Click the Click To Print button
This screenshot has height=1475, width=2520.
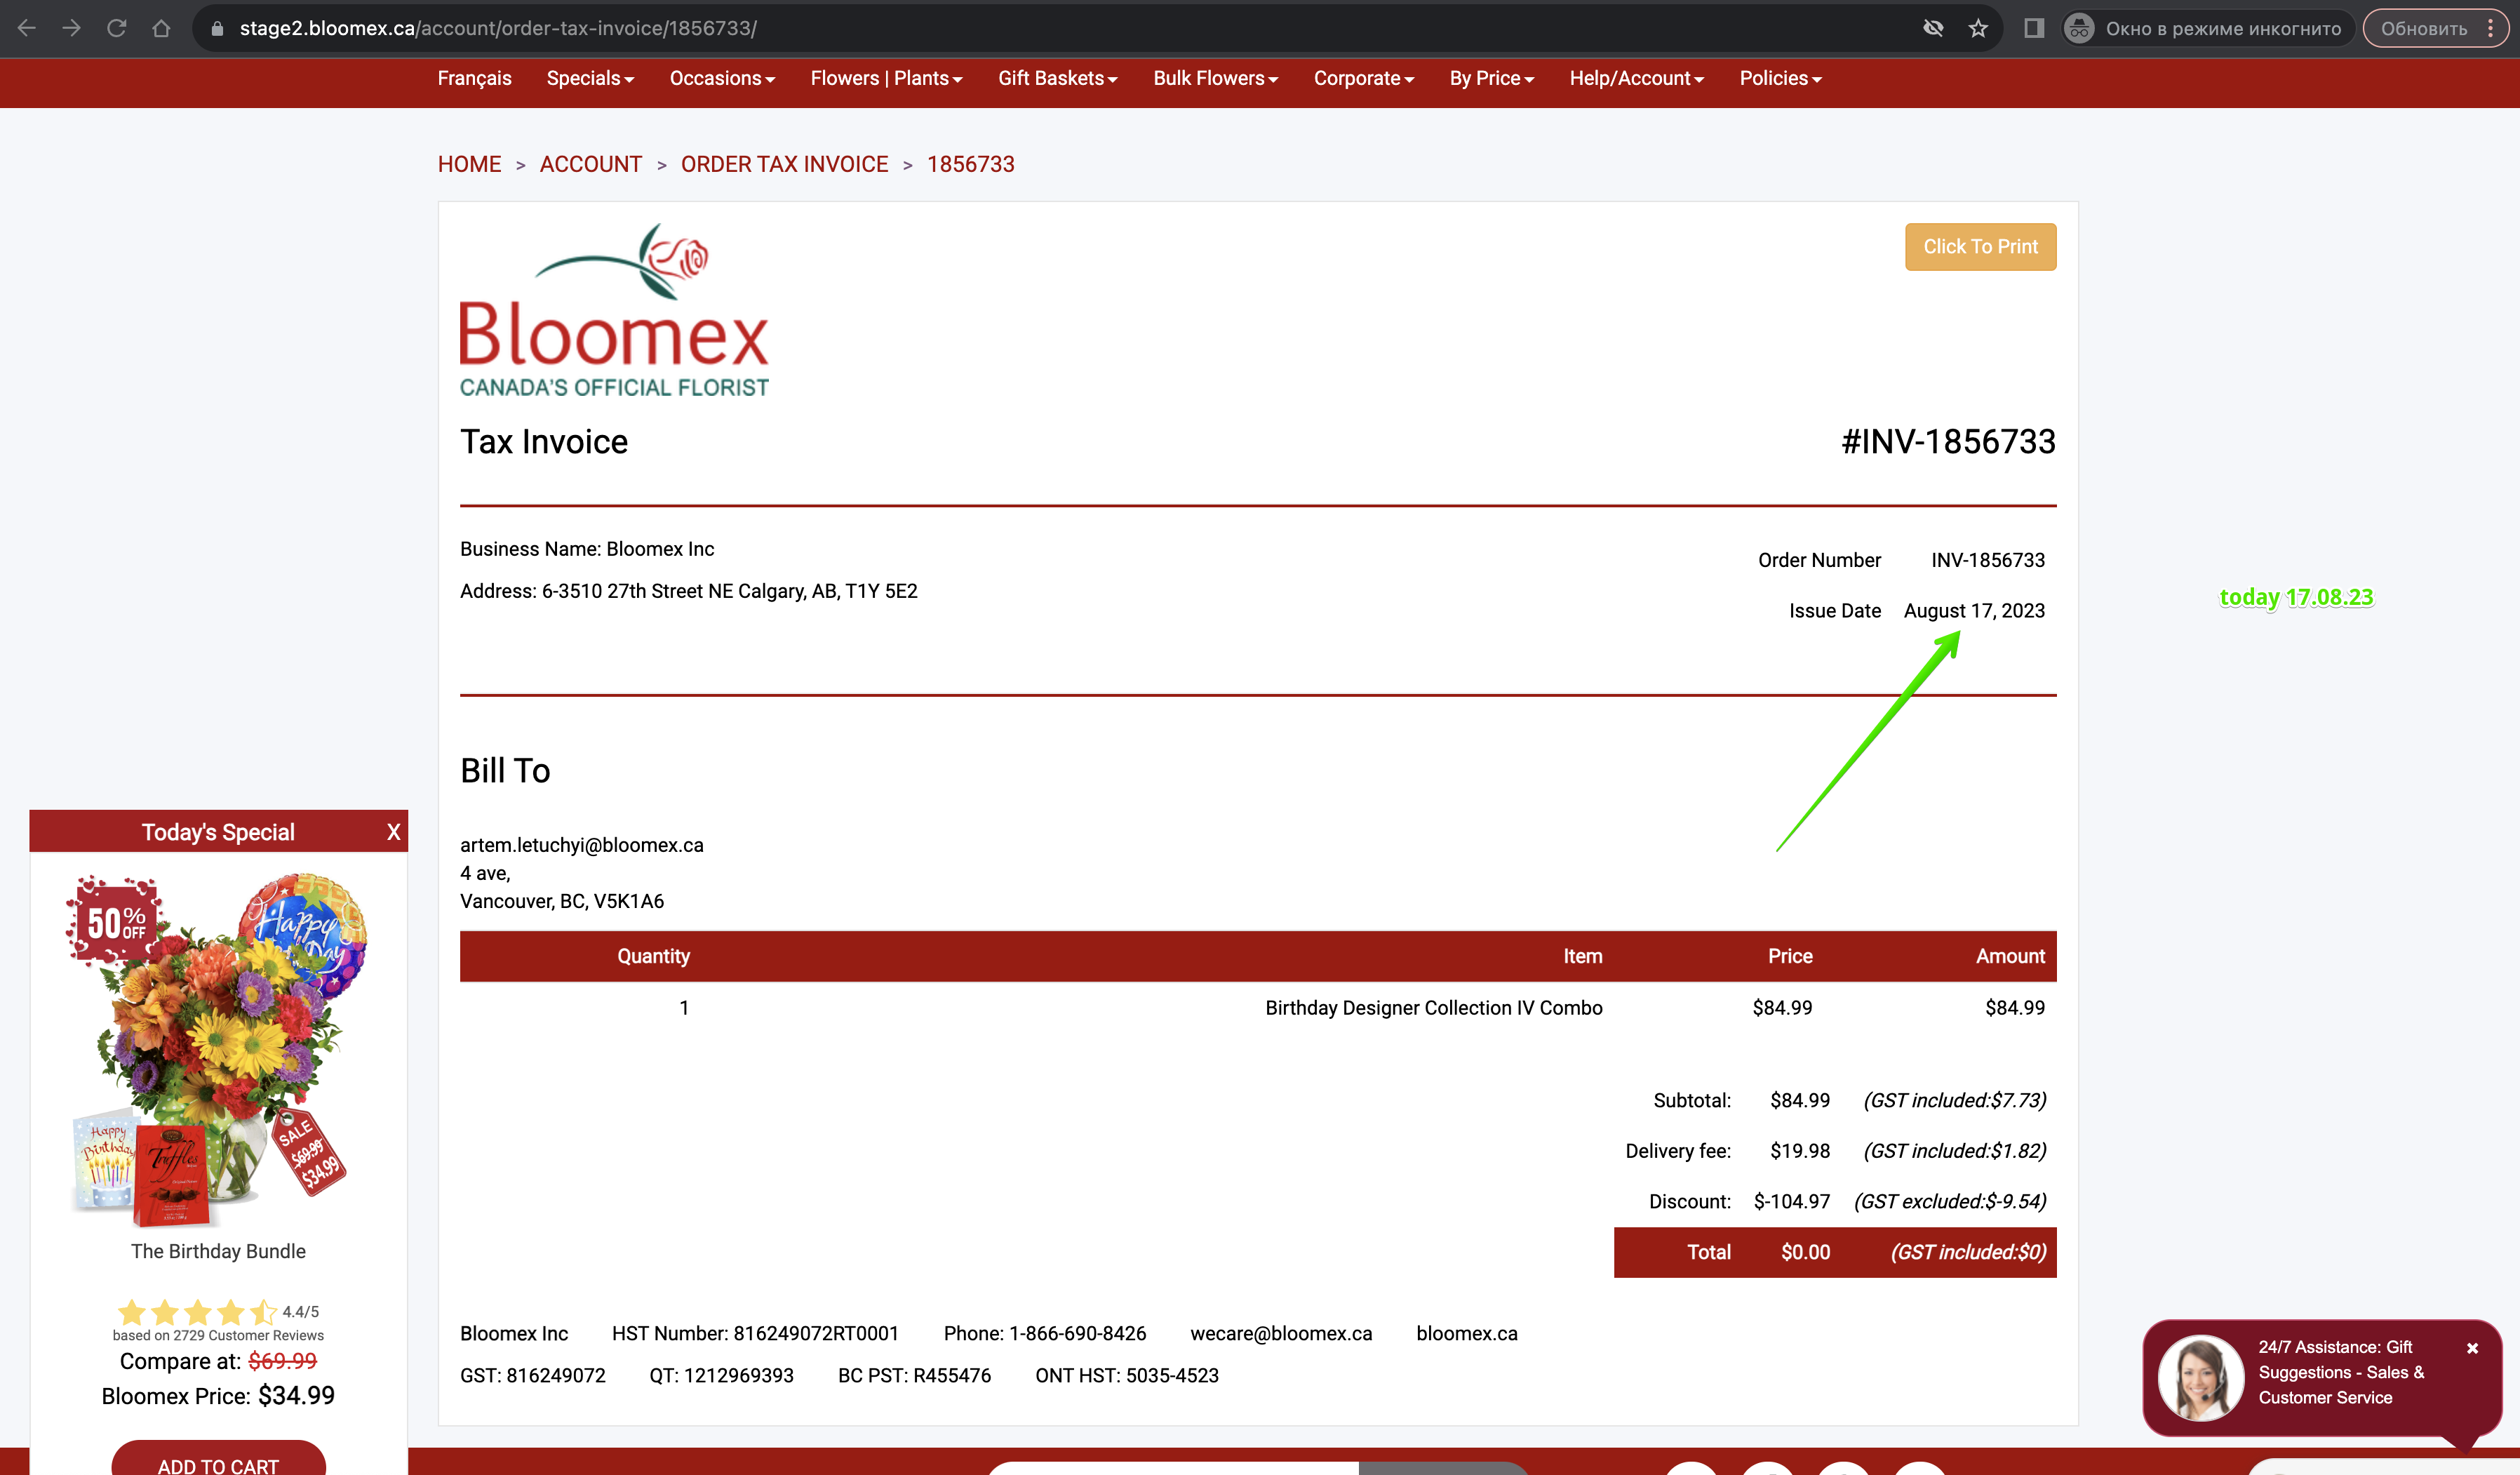coord(1980,246)
